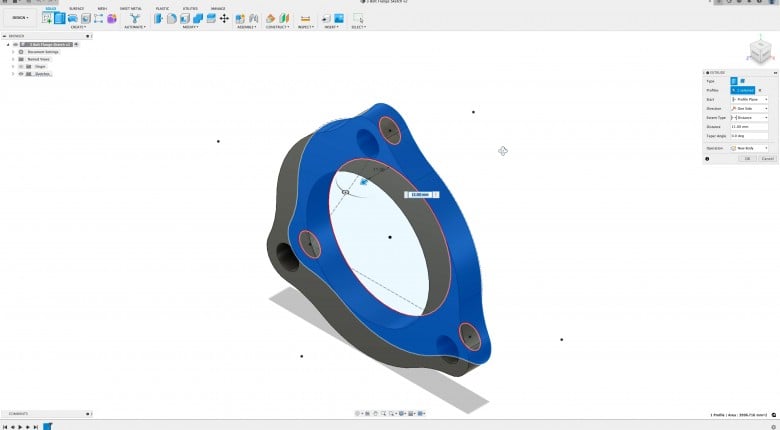Choose the thin Extrude type
The width and height of the screenshot is (780, 430).
click(742, 81)
